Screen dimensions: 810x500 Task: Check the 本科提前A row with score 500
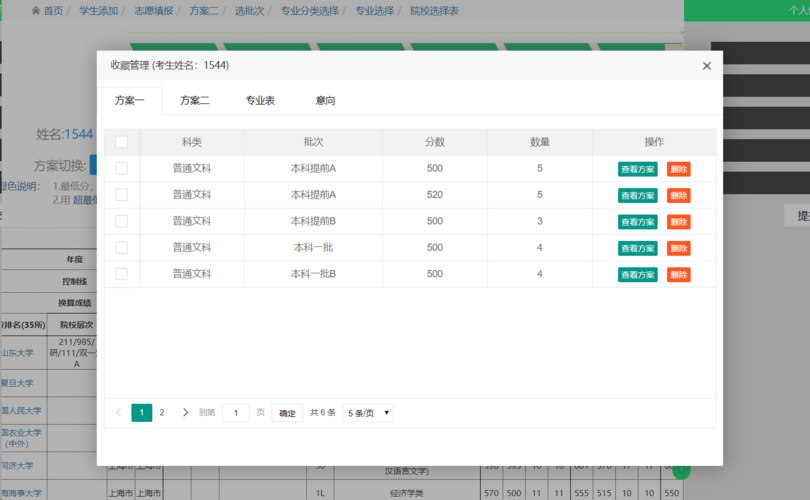tap(121, 168)
